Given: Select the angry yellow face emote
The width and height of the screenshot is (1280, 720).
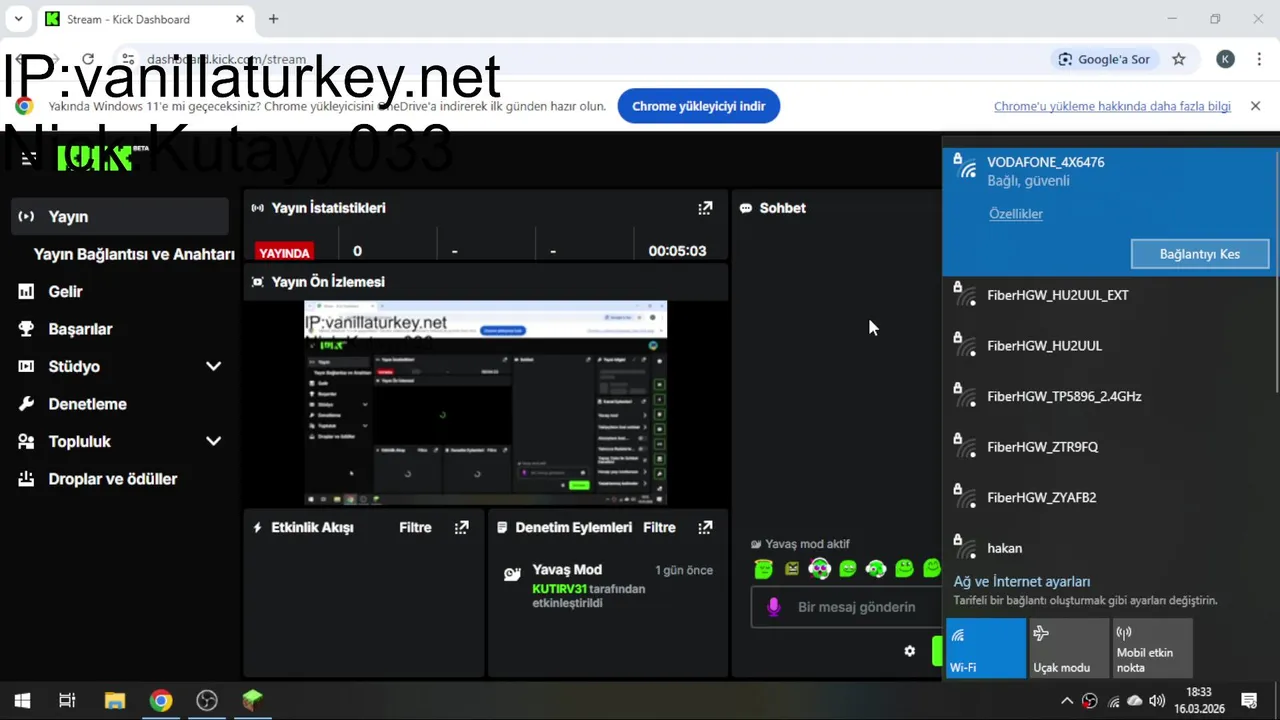Looking at the screenshot, I should click(x=792, y=569).
